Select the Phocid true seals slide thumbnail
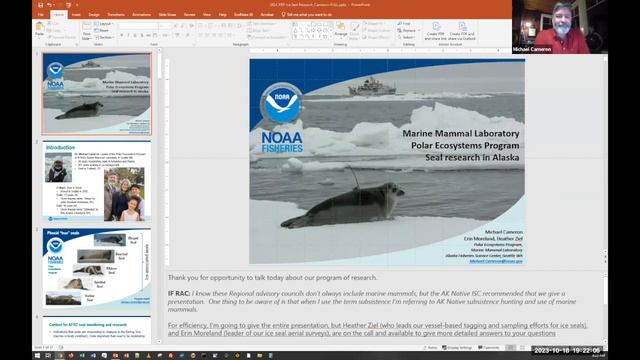640x360 pixels. click(x=97, y=268)
